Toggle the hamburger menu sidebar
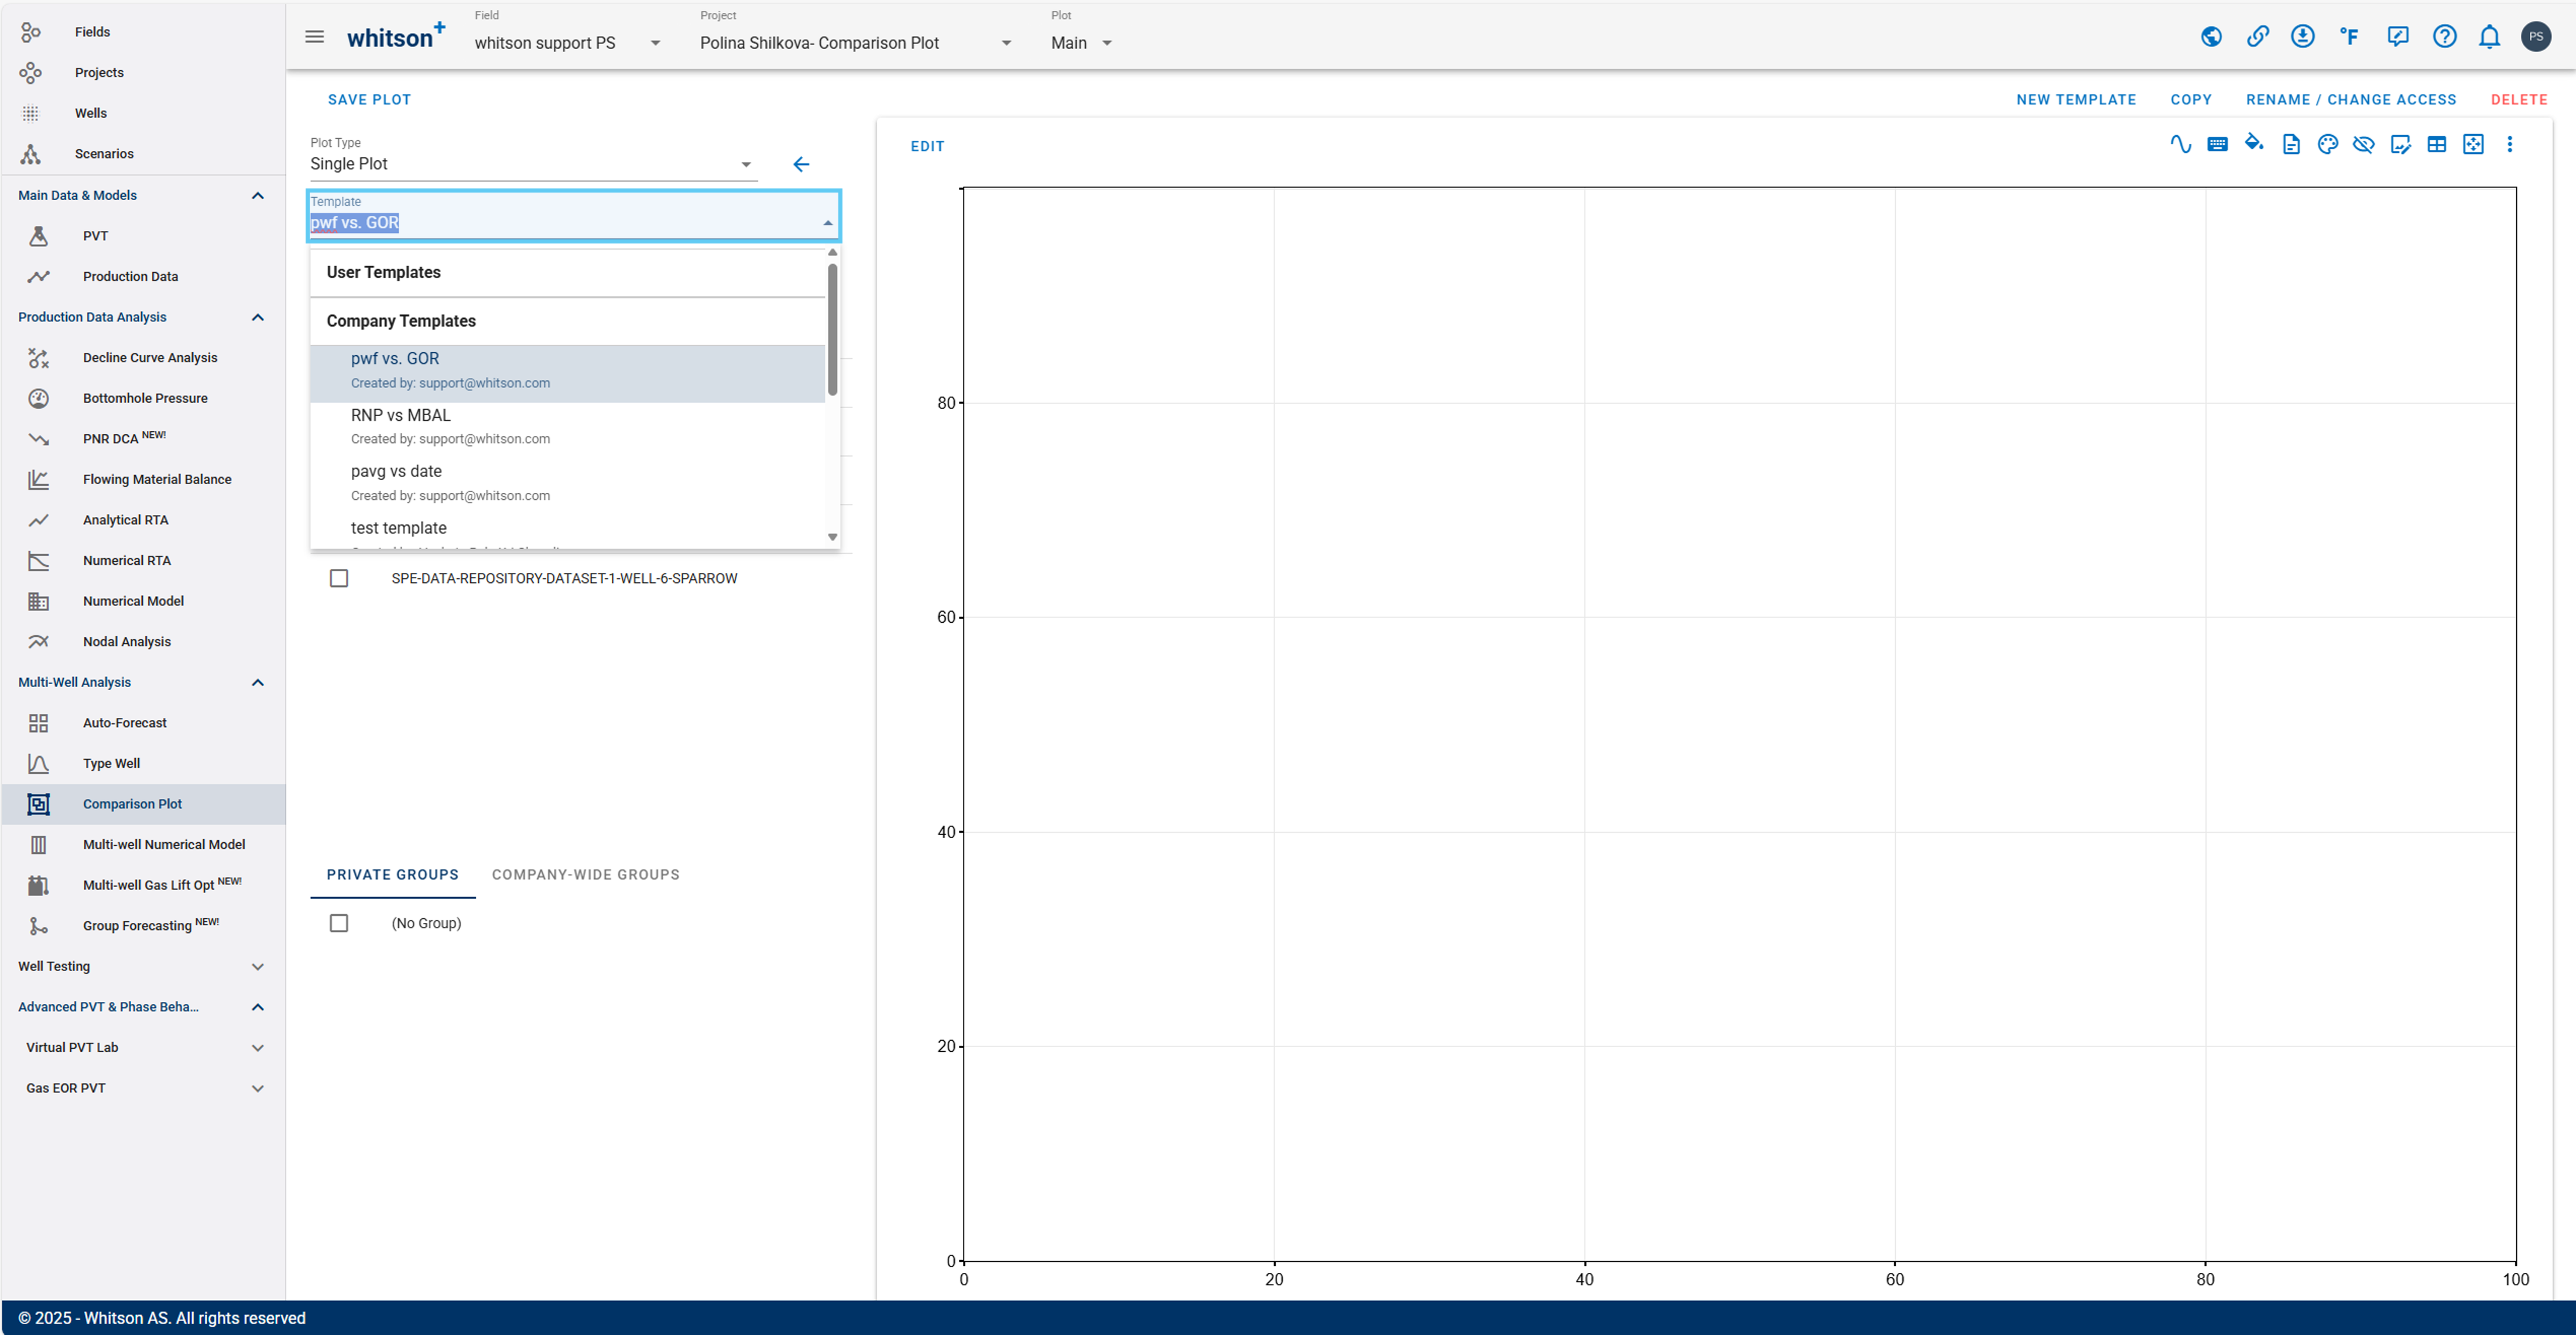 coord(314,37)
